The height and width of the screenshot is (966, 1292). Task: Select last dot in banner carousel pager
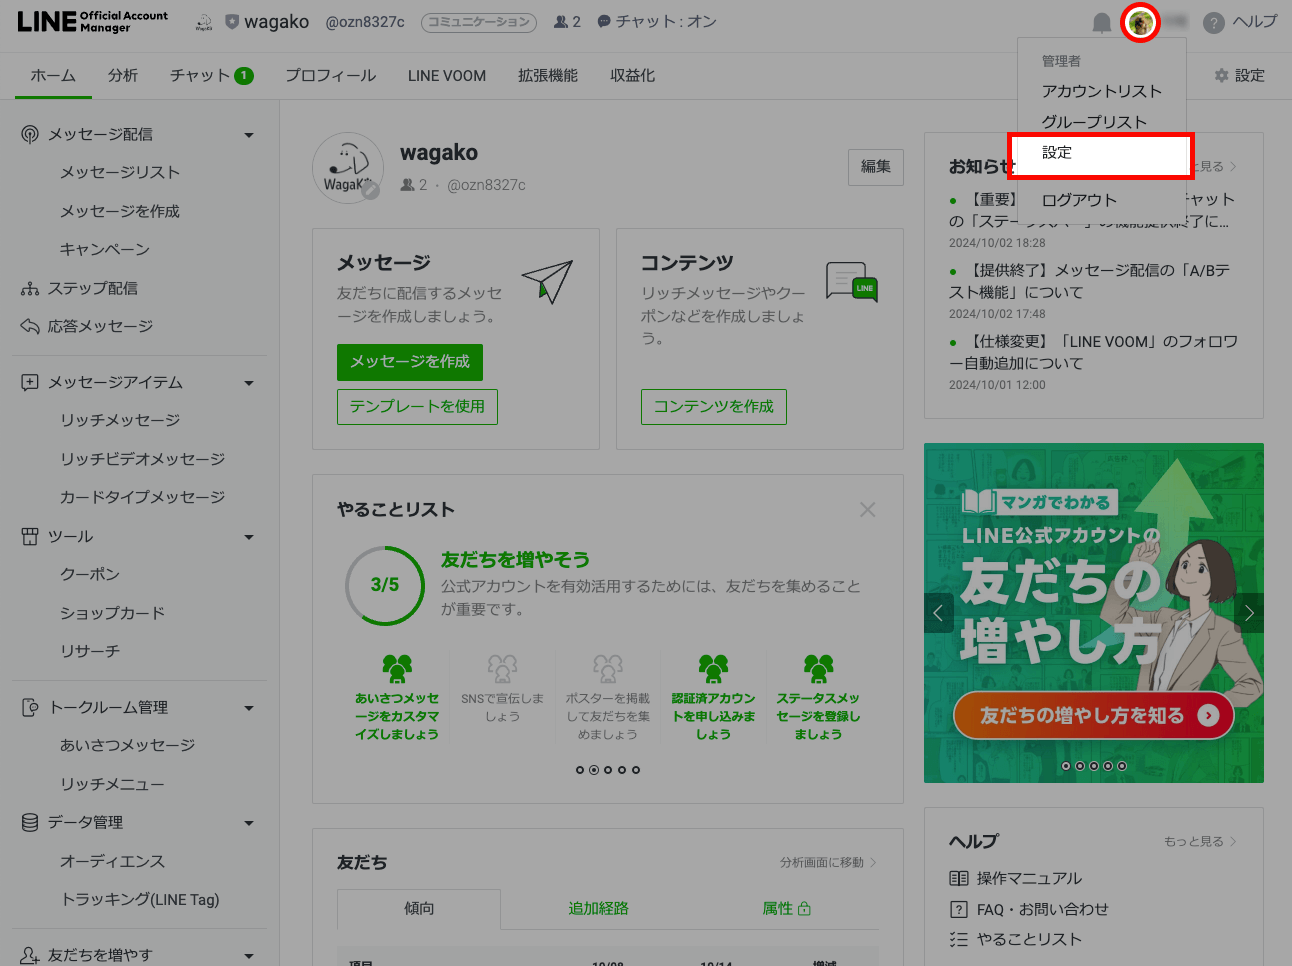1122,766
